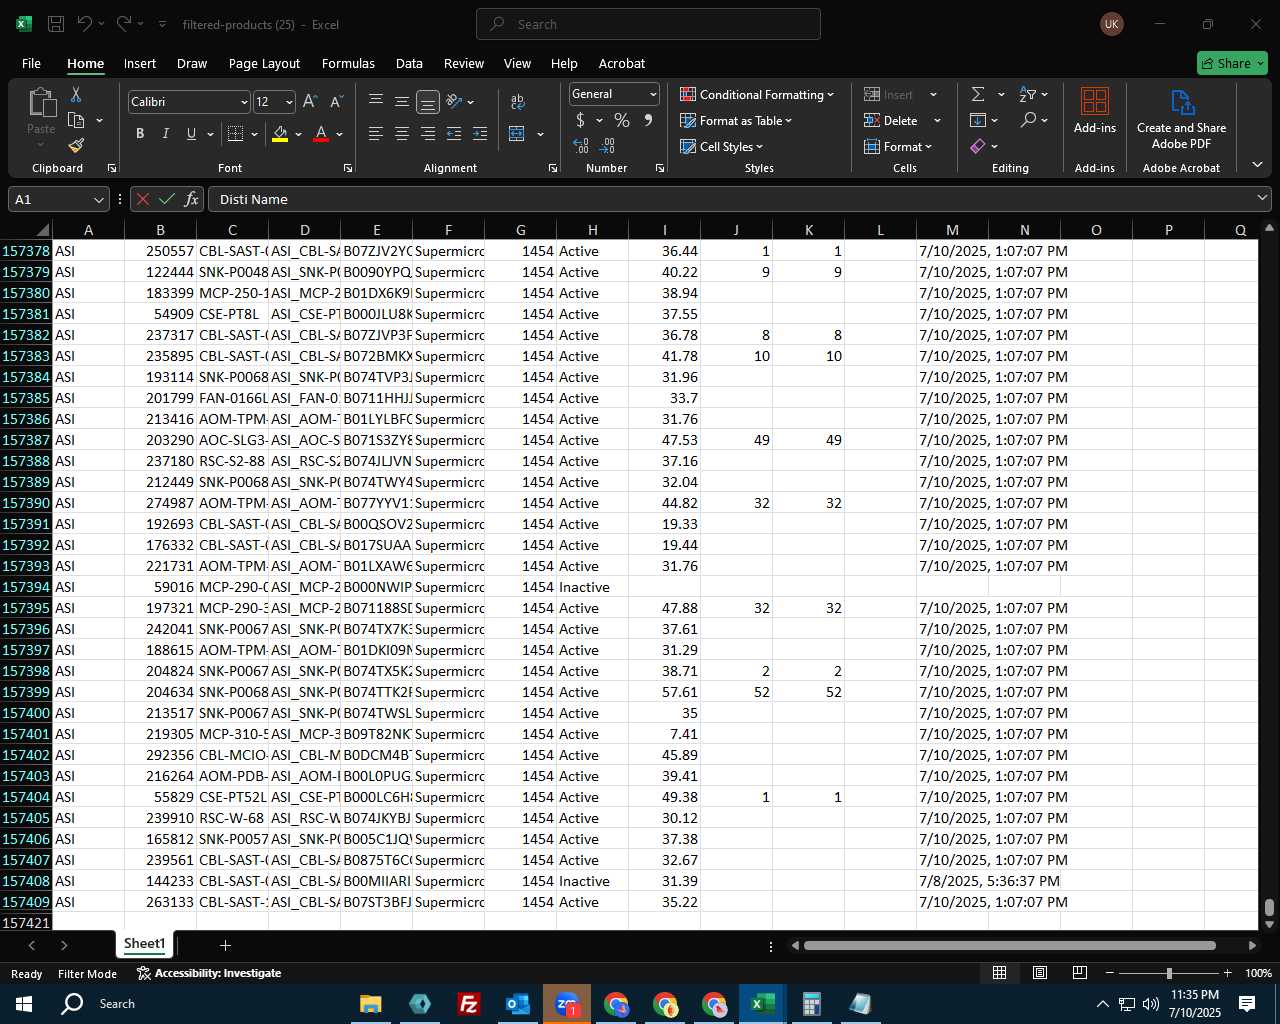This screenshot has width=1280, height=1024.
Task: Click the Increase Indent icon
Action: pos(480,134)
